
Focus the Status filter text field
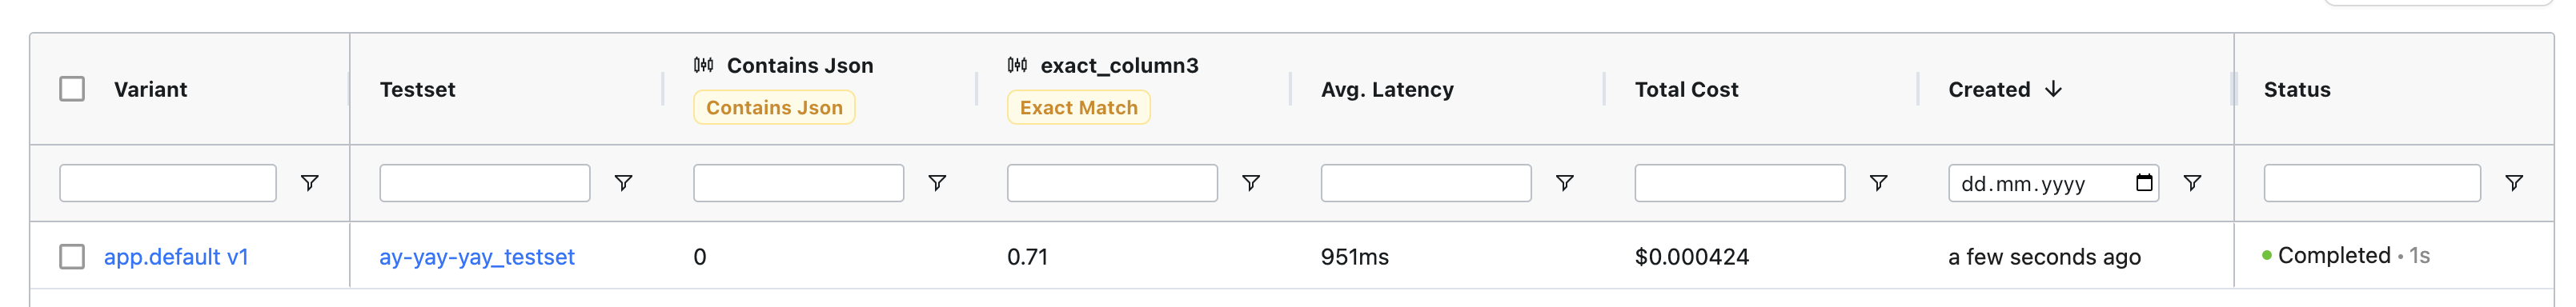click(x=2372, y=183)
